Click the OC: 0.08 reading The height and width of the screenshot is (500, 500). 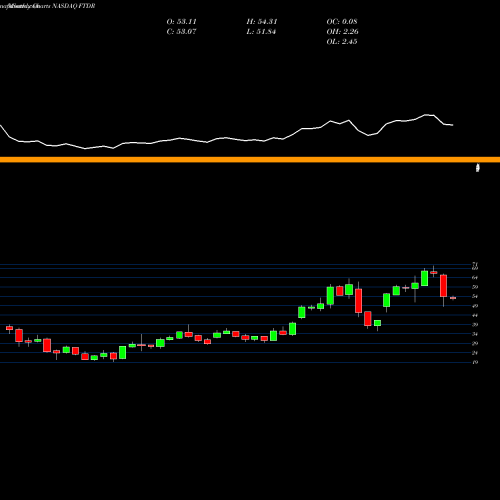[x=342, y=22]
